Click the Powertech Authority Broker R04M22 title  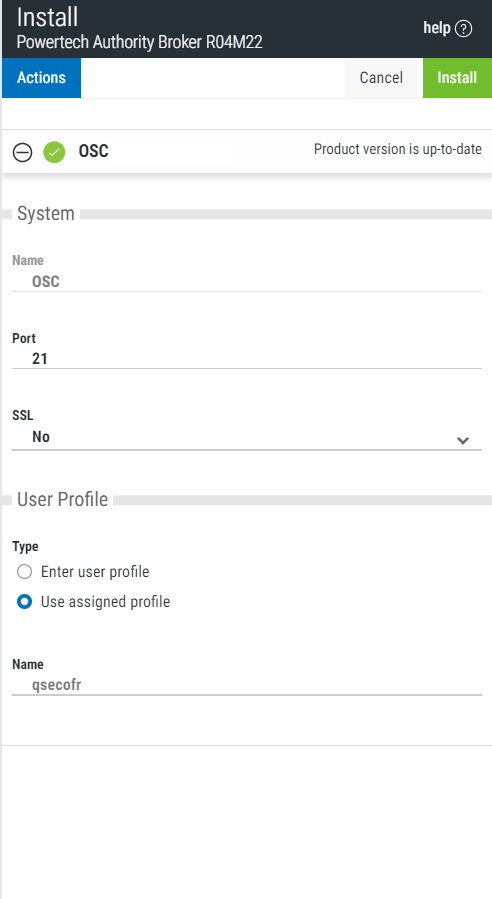click(139, 42)
